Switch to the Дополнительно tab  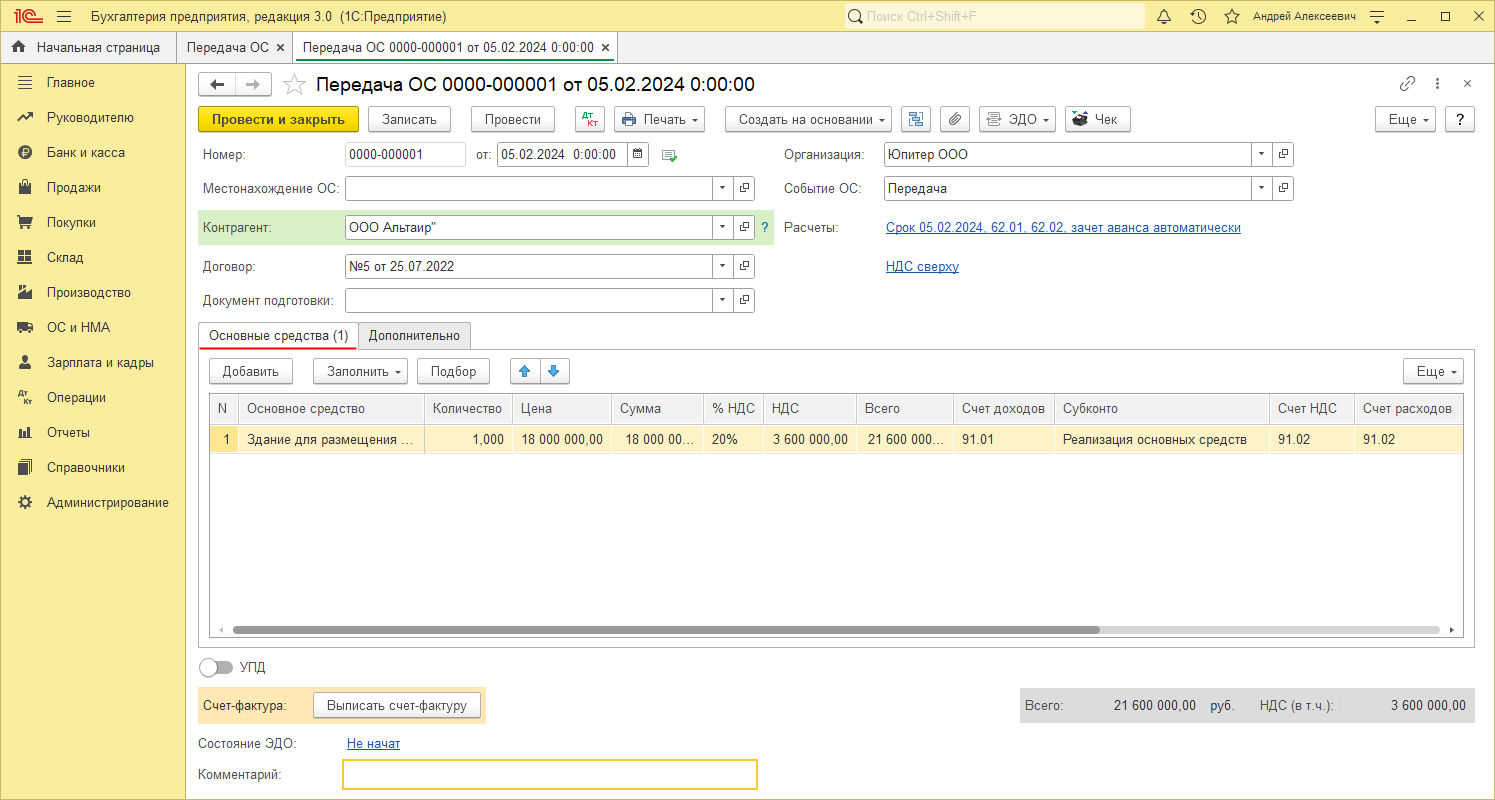click(x=414, y=336)
